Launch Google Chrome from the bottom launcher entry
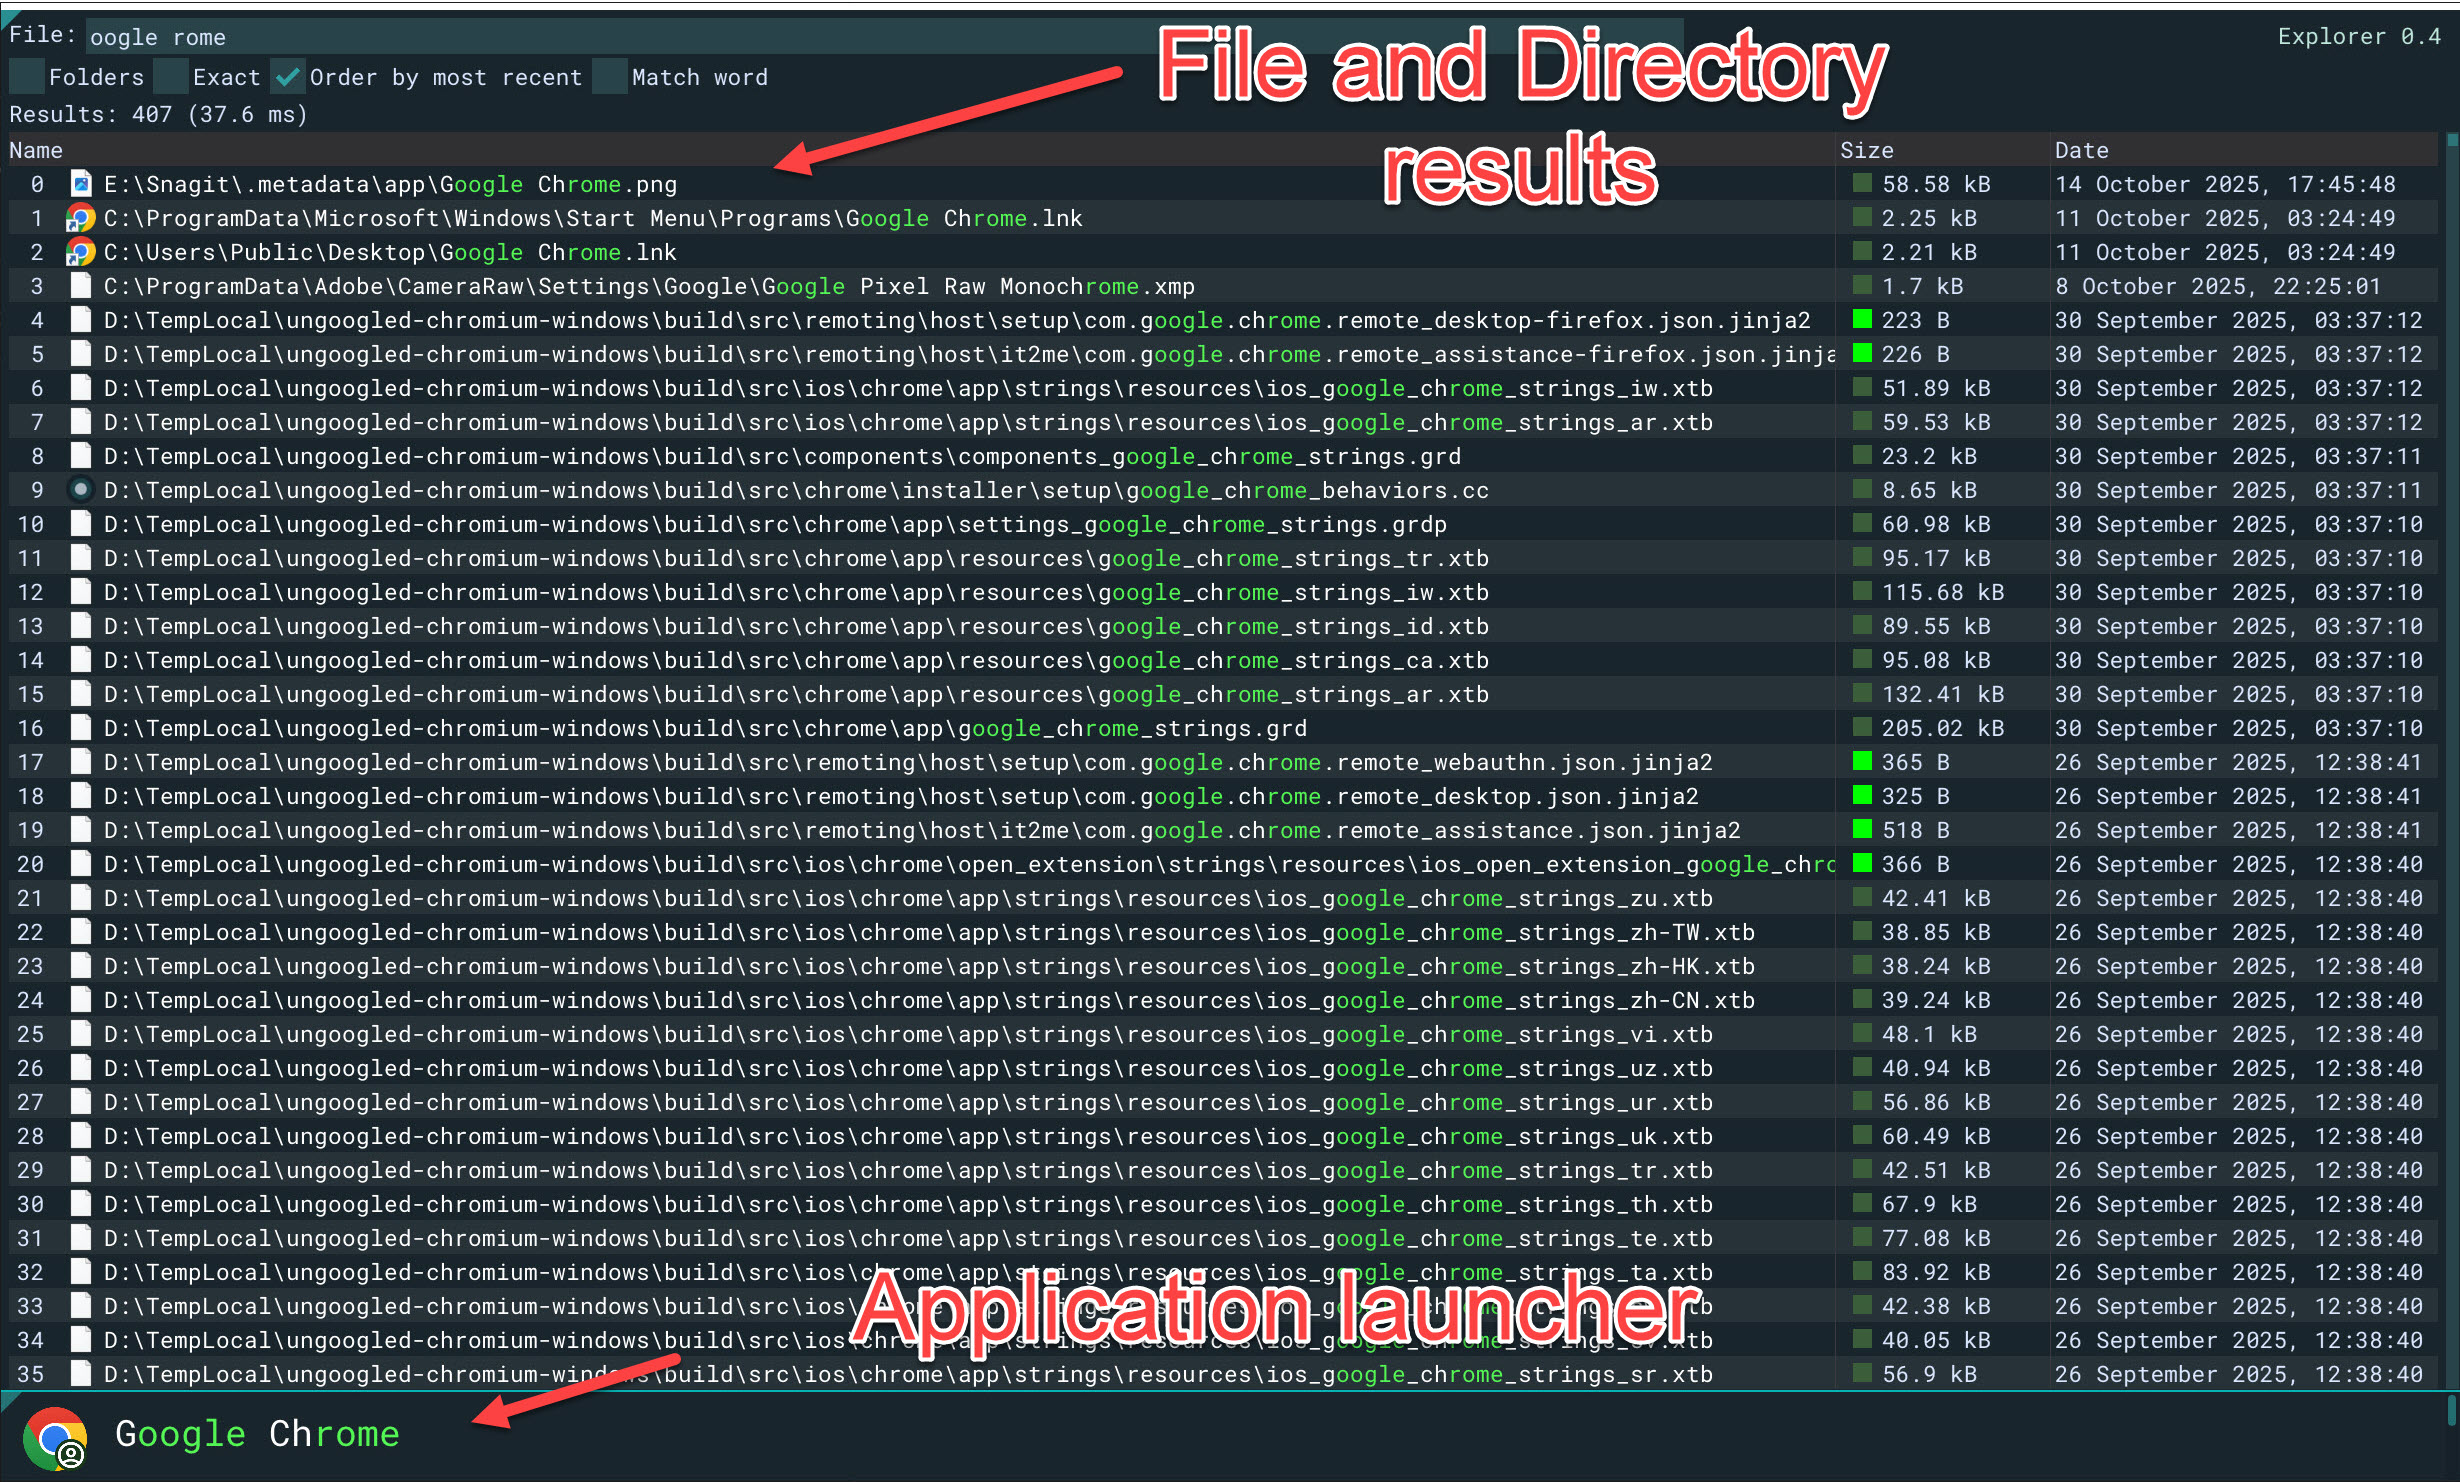The width and height of the screenshot is (2460, 1482). point(257,1434)
